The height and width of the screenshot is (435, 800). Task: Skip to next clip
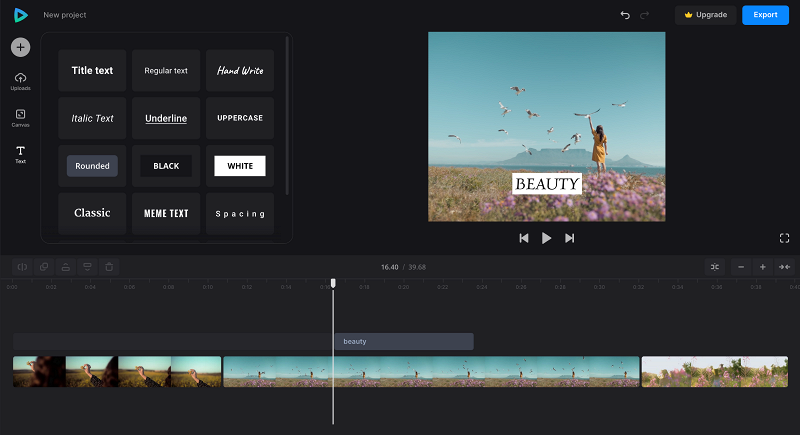click(569, 238)
